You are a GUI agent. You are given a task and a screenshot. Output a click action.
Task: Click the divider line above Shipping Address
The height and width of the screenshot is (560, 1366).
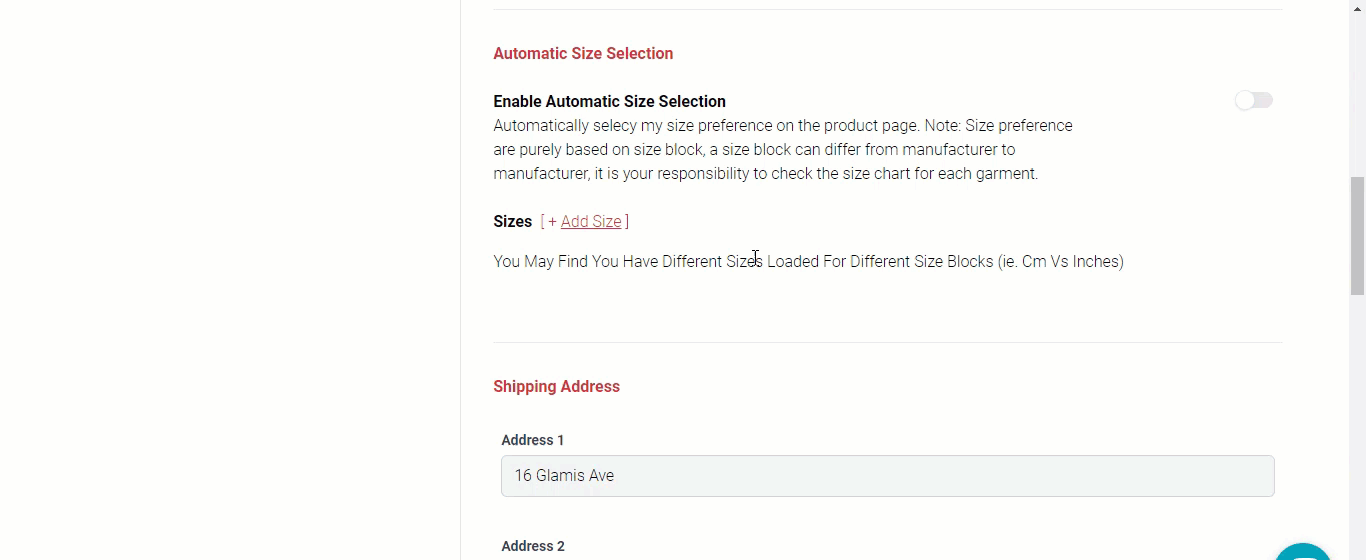click(x=887, y=342)
